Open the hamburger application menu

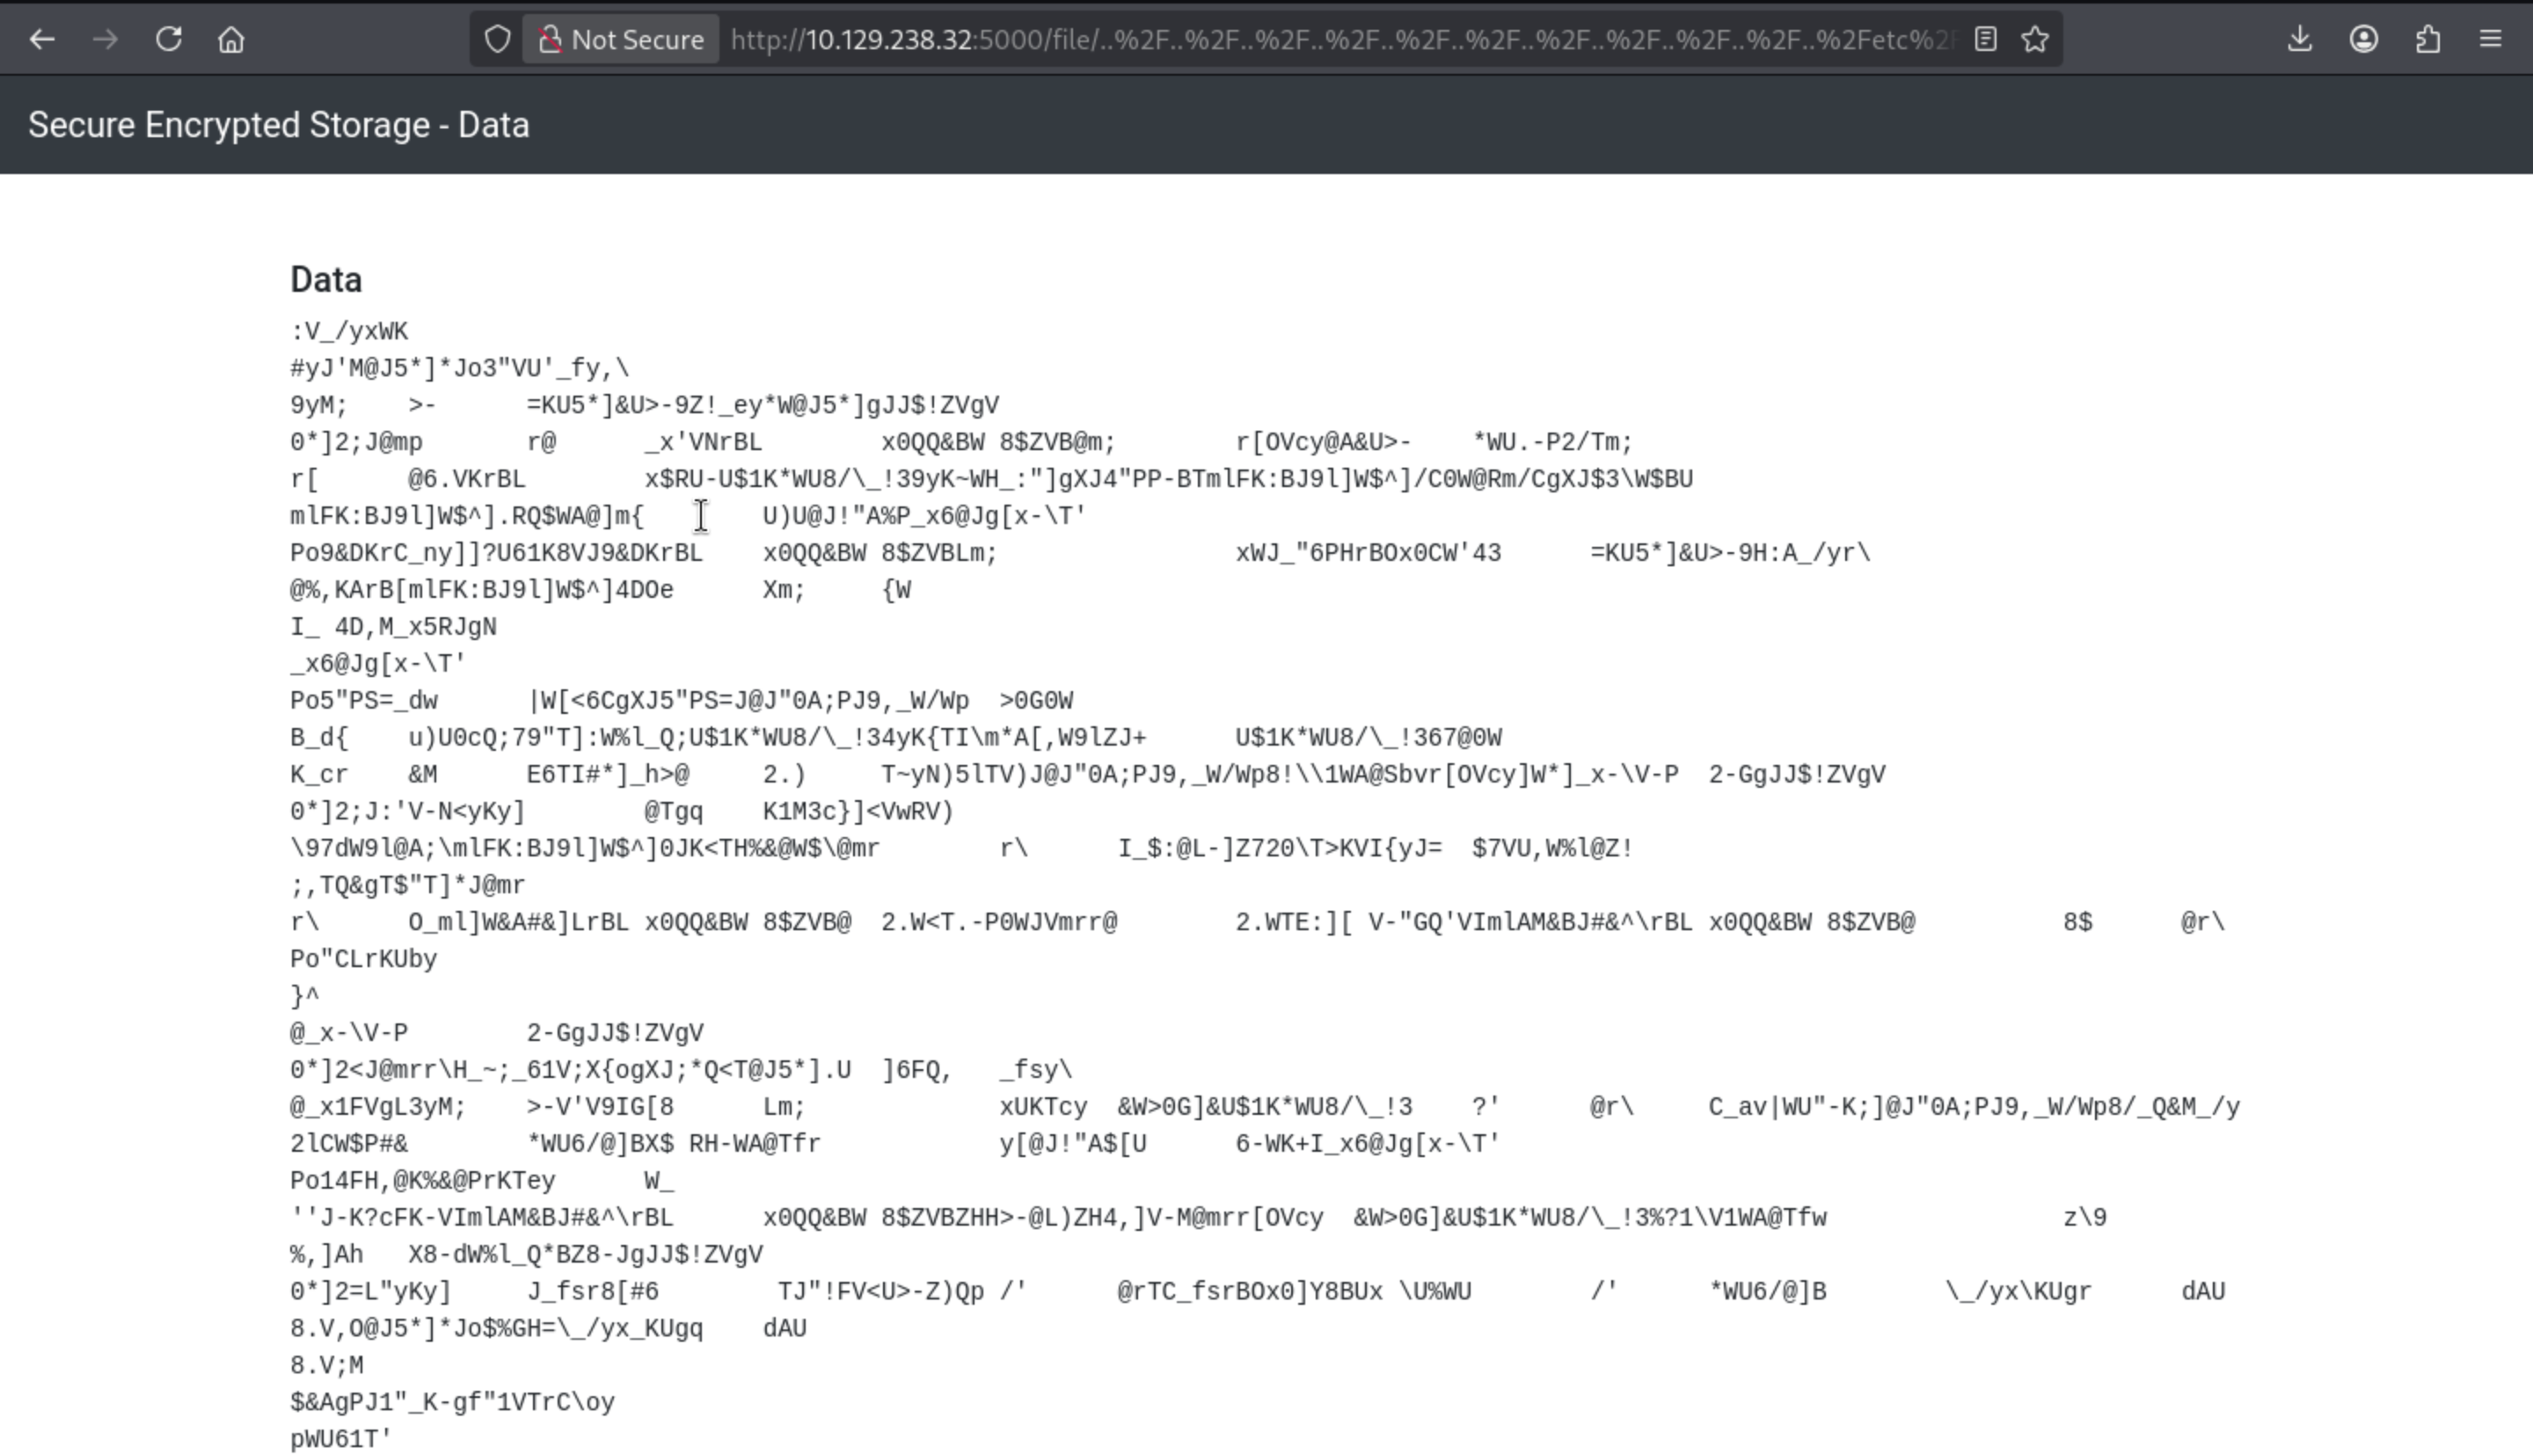[x=2491, y=39]
